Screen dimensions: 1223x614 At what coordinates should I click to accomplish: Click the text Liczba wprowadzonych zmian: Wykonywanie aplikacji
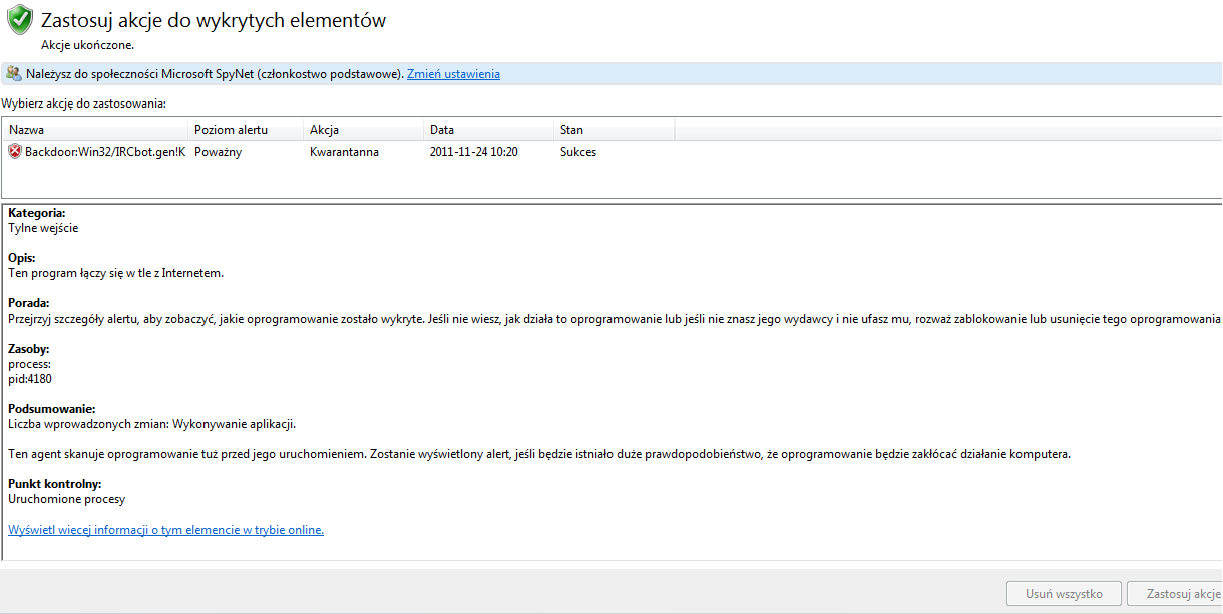pyautogui.click(x=152, y=424)
